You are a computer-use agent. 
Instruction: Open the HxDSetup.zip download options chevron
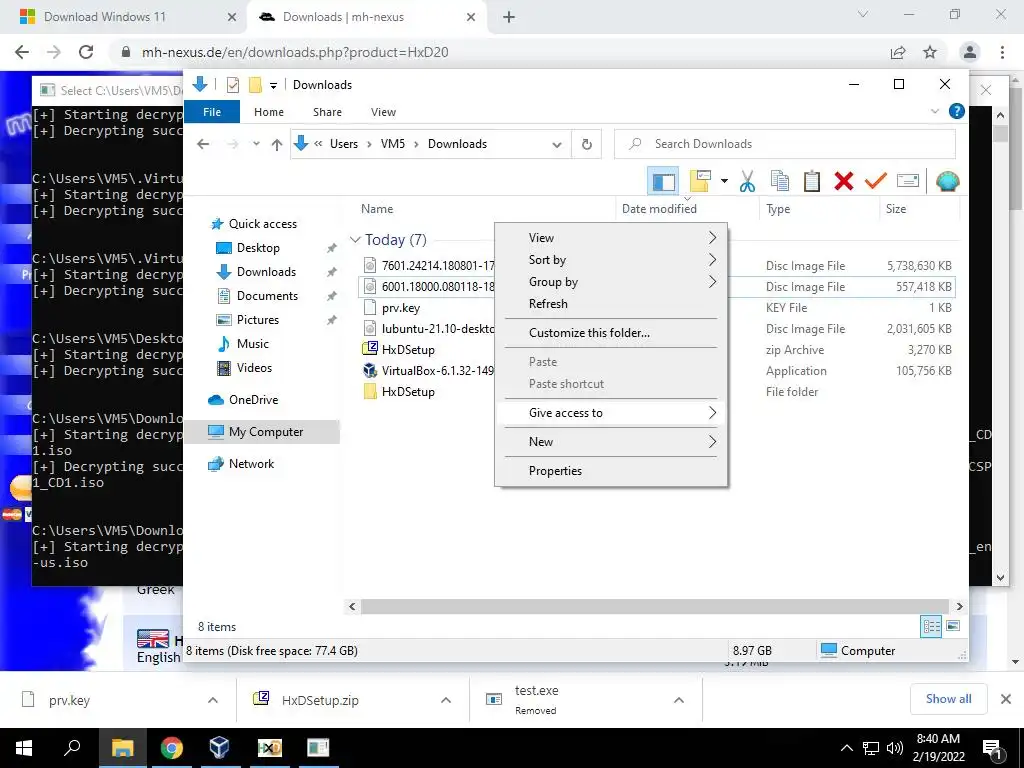pos(446,700)
